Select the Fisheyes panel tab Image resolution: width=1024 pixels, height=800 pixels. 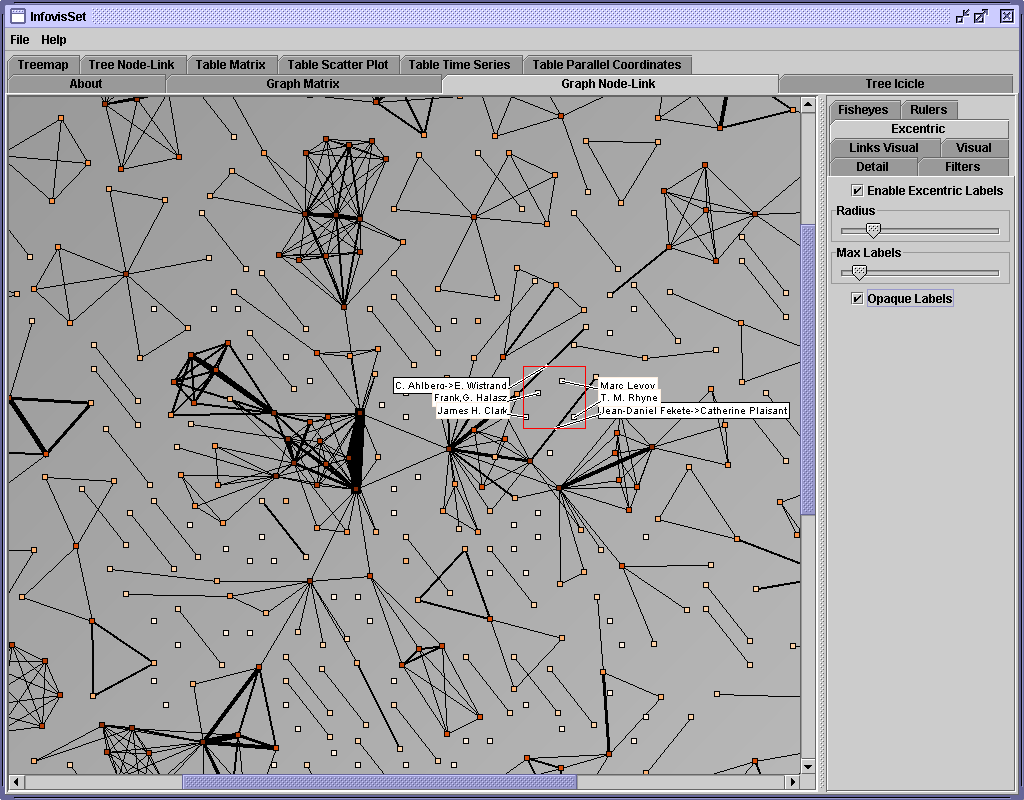863,110
